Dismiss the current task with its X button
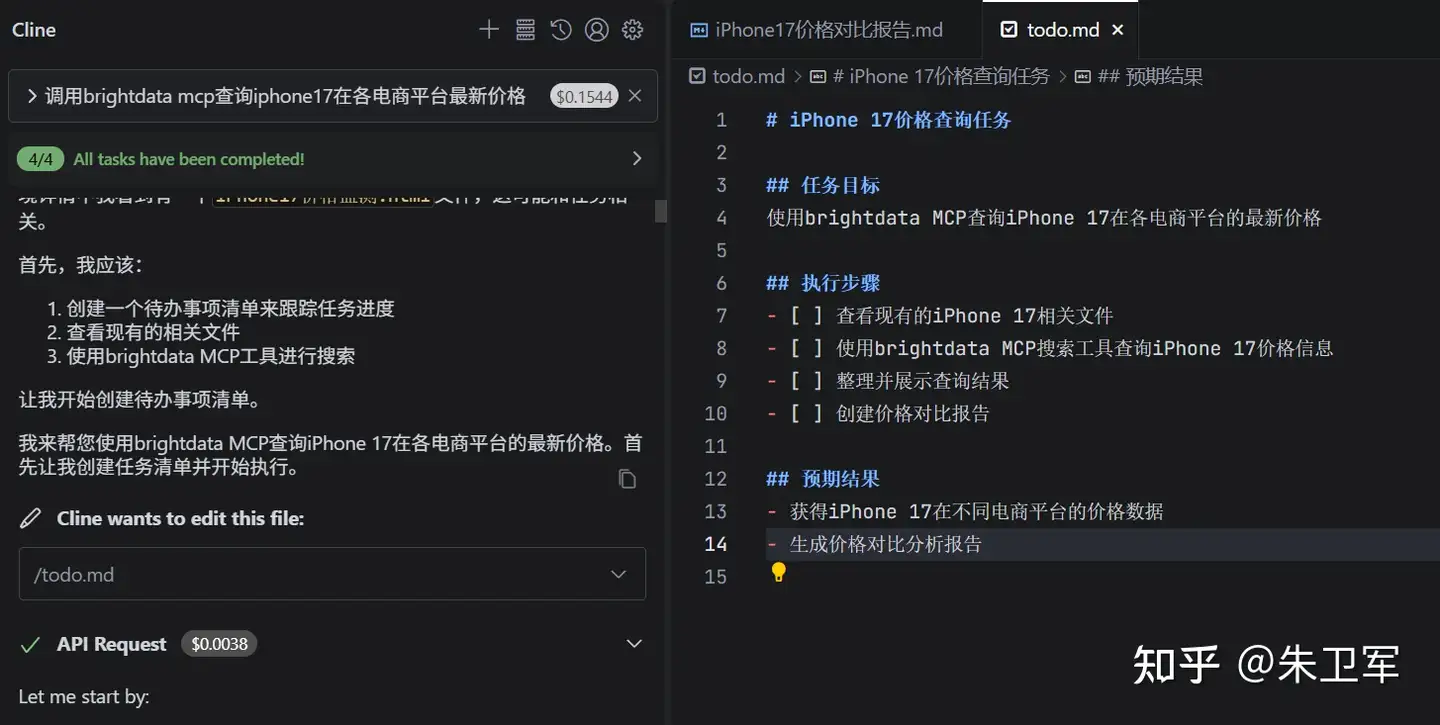This screenshot has height=725, width=1440. (635, 96)
